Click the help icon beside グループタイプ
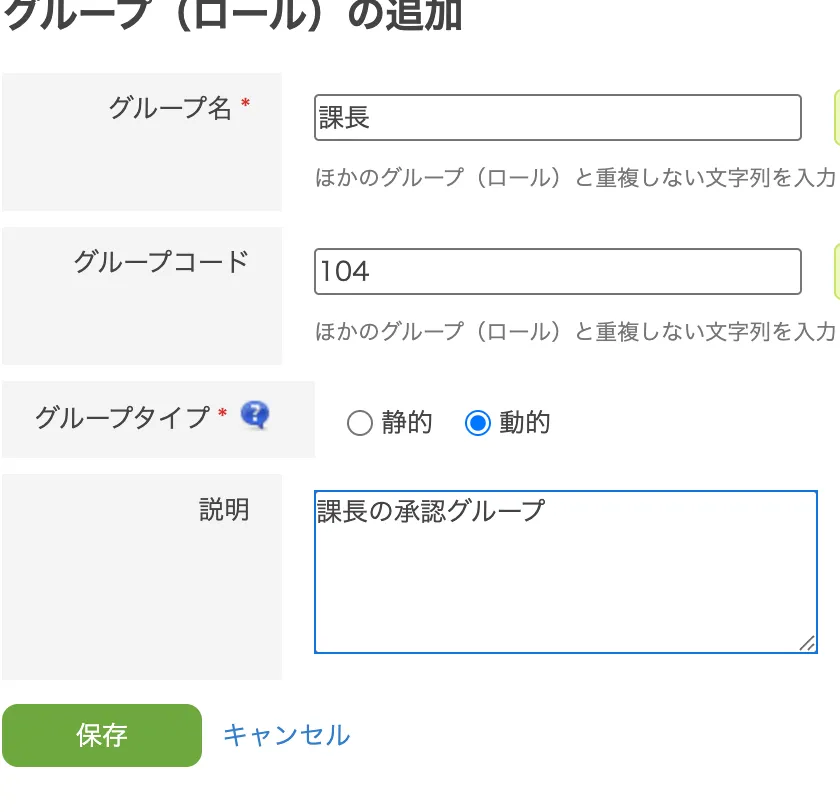Screen dimensions: 840x812 tap(255, 415)
